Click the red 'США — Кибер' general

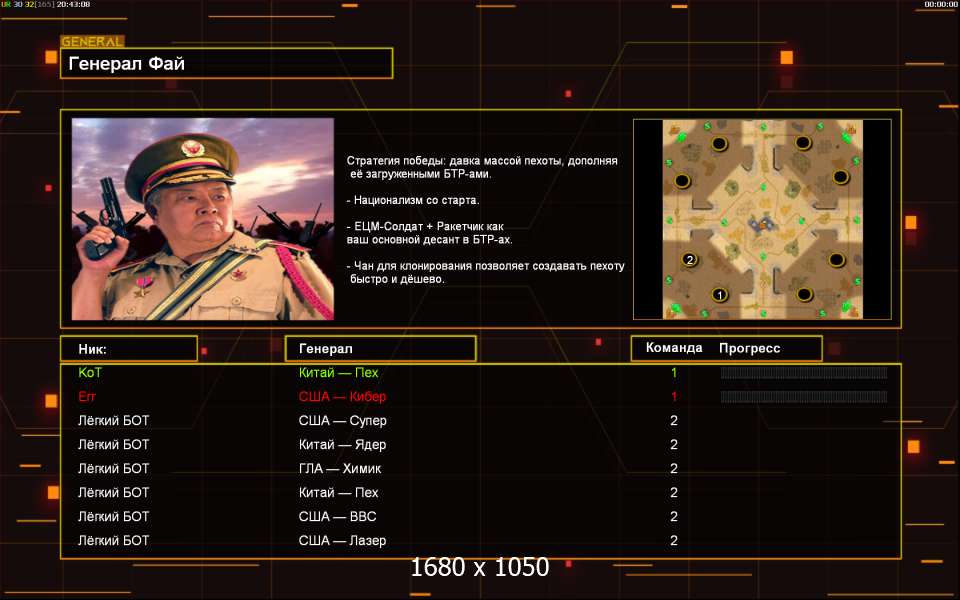[x=342, y=397]
